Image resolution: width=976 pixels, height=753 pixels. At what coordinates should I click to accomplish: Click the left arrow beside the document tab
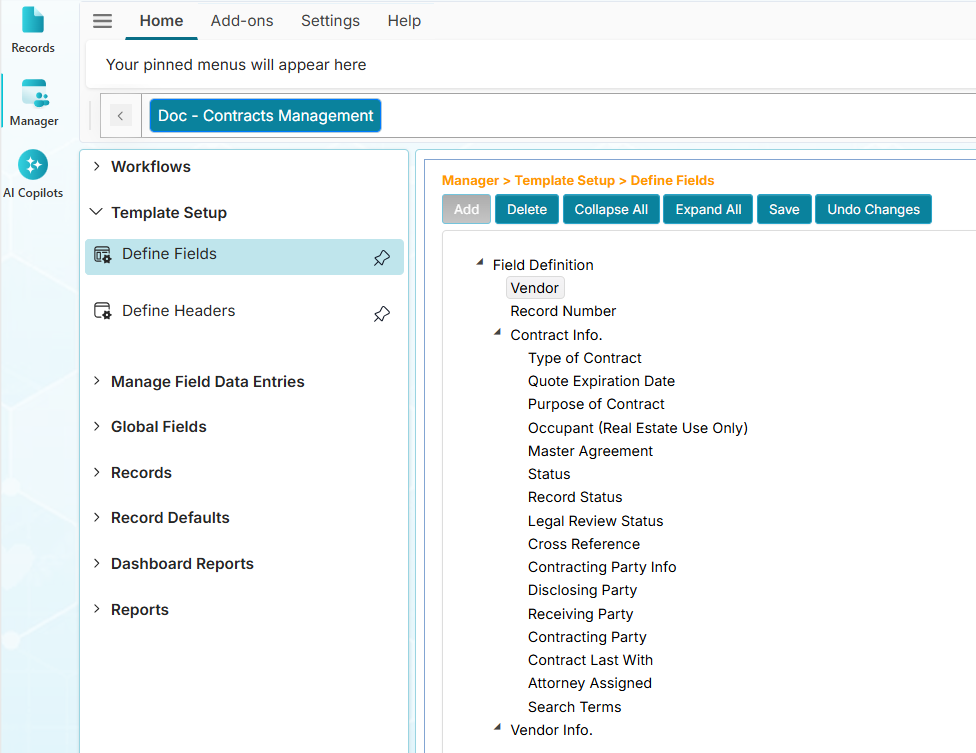(x=120, y=115)
